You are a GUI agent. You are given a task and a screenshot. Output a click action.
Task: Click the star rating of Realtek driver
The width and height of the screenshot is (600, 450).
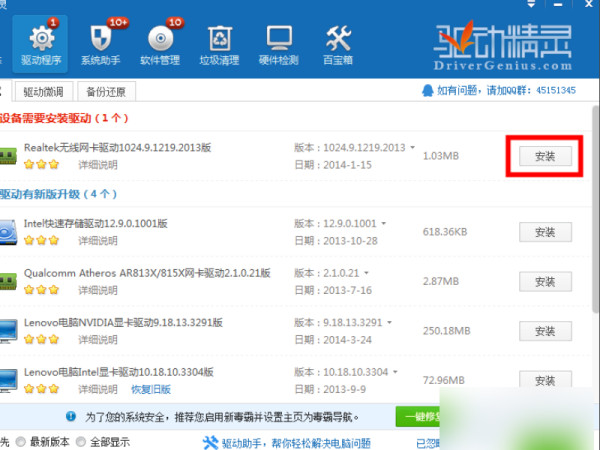(x=41, y=165)
